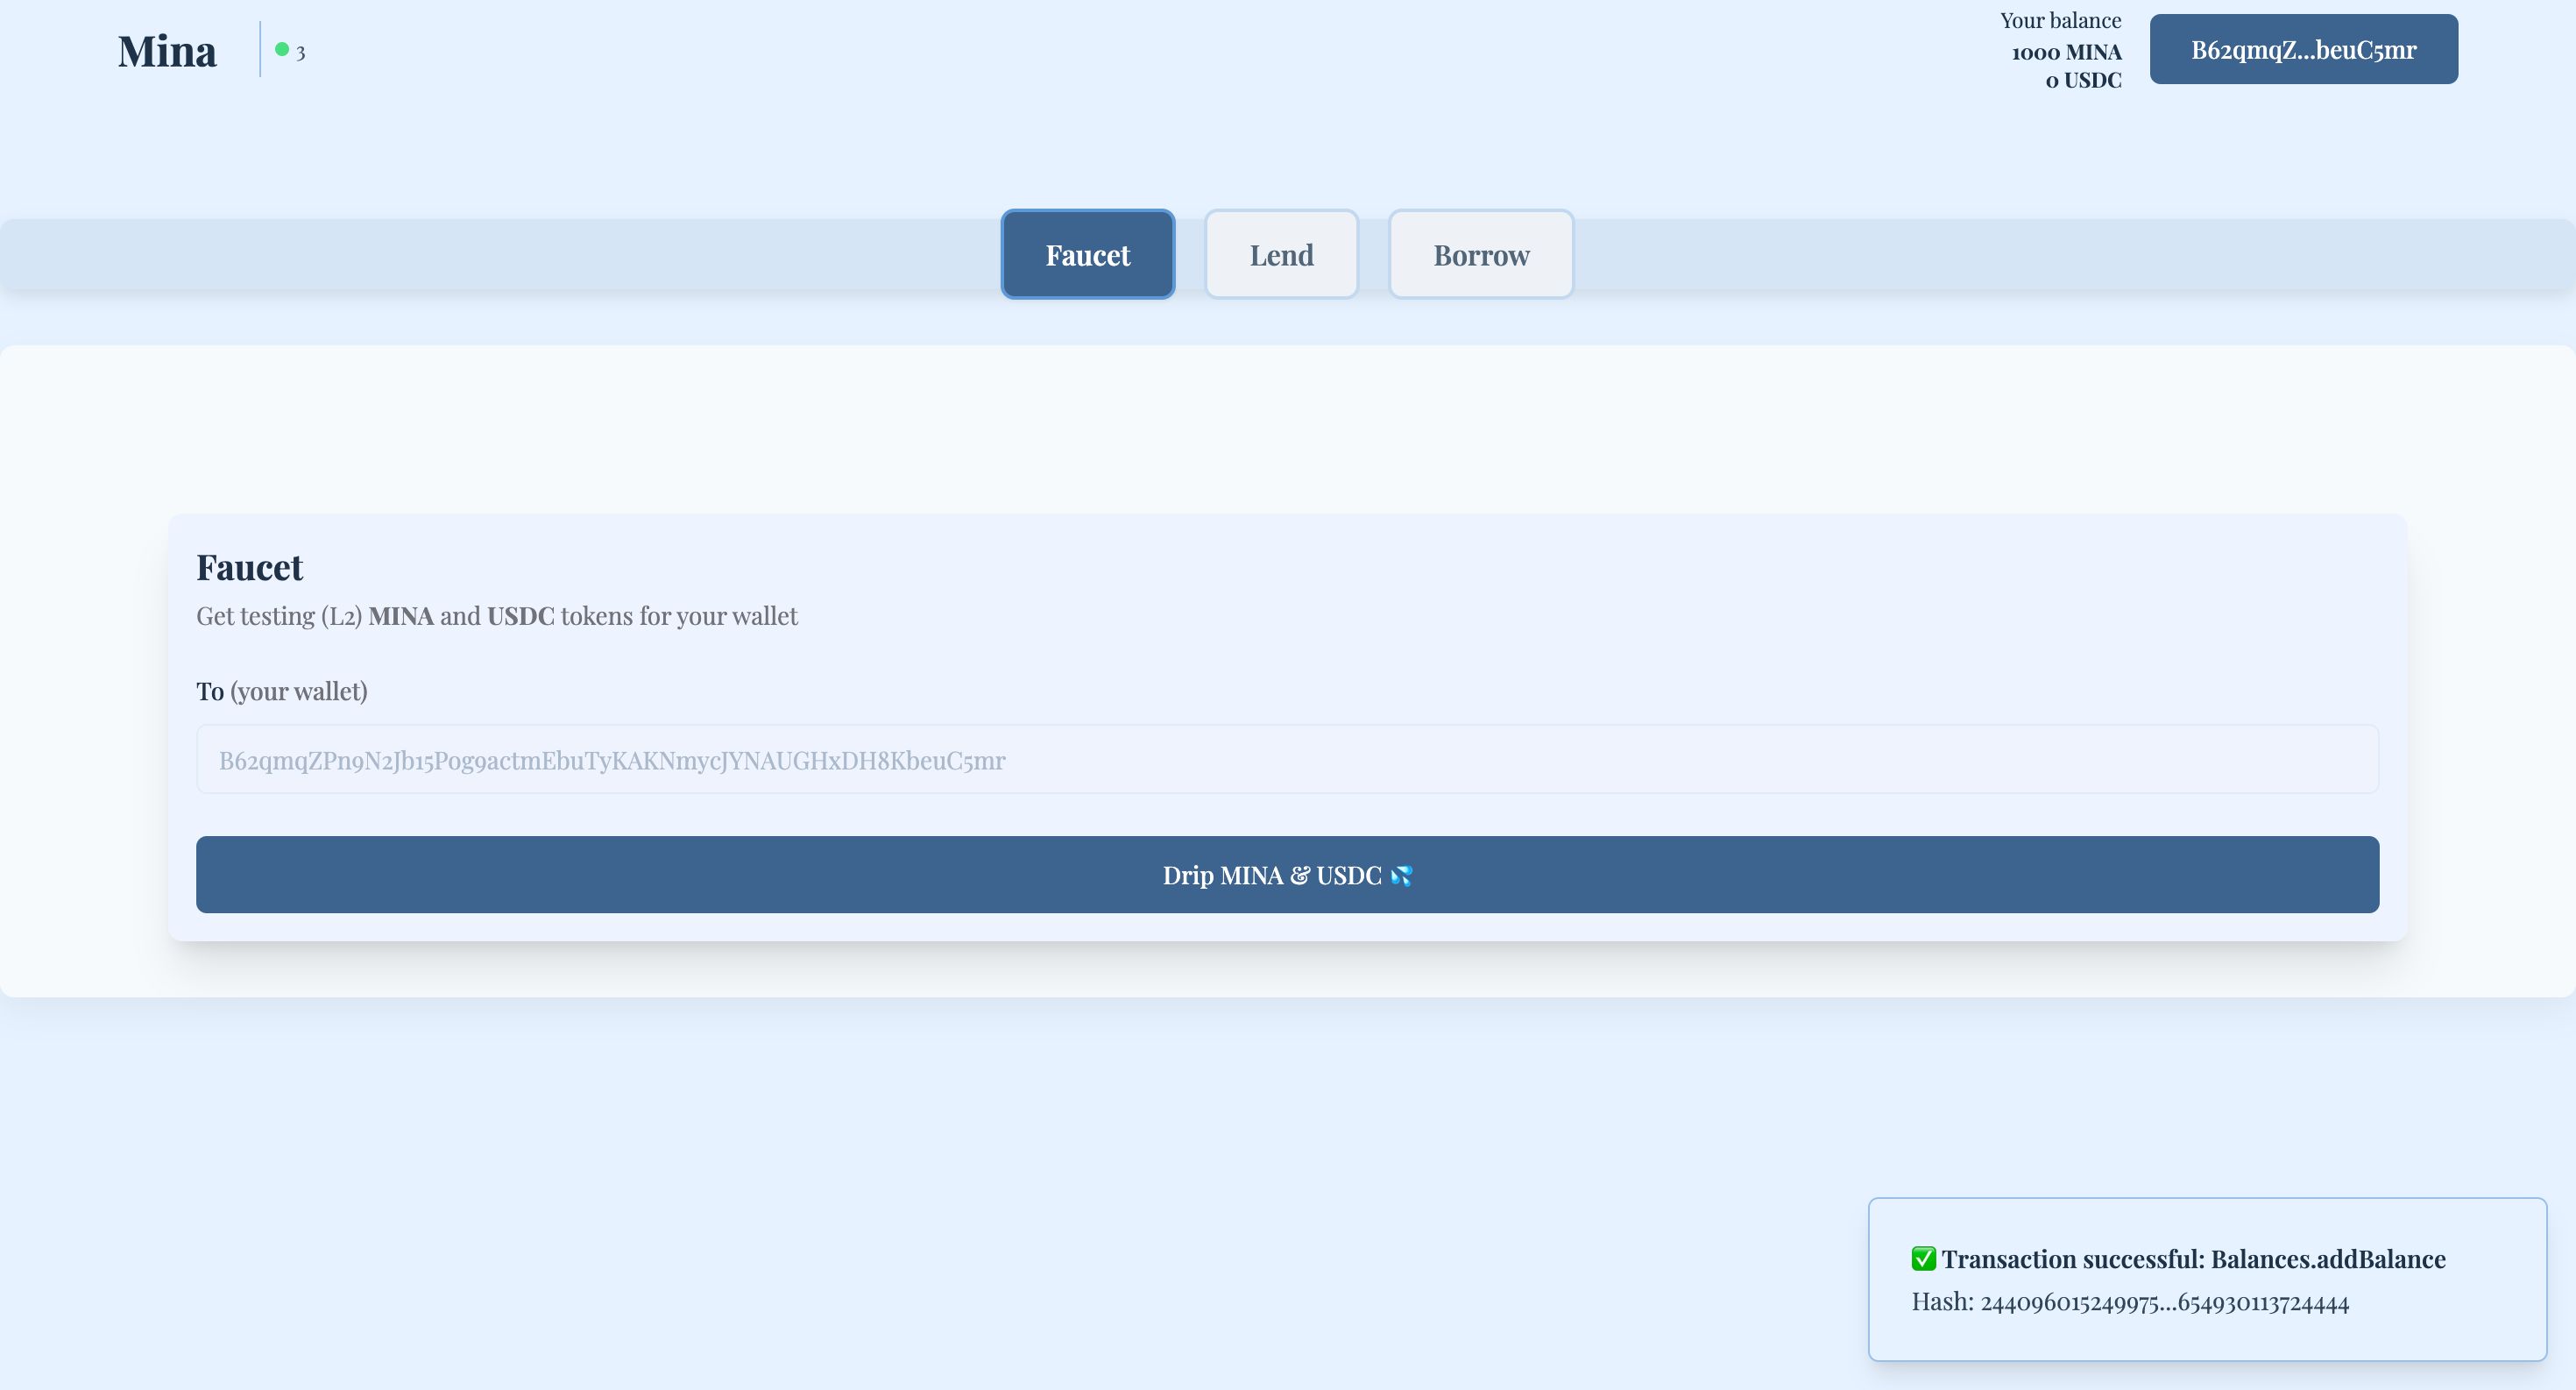
Task: Click the 'To (your wallet)' label
Action: (282, 691)
